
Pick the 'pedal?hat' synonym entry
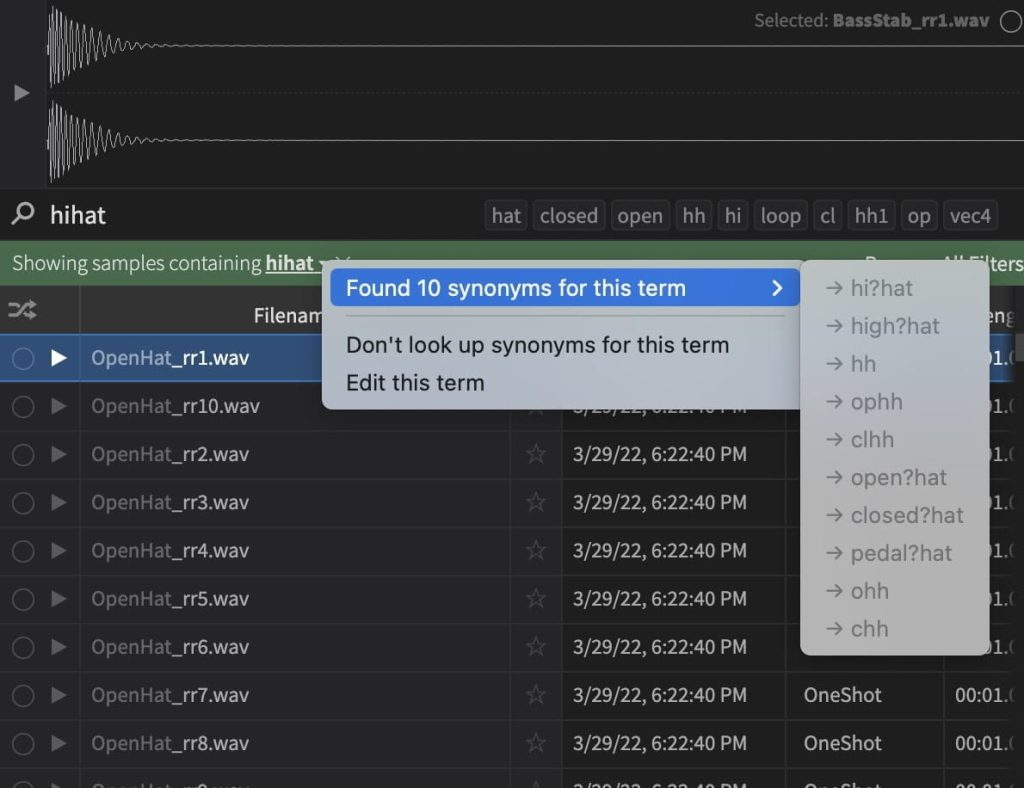click(x=900, y=553)
